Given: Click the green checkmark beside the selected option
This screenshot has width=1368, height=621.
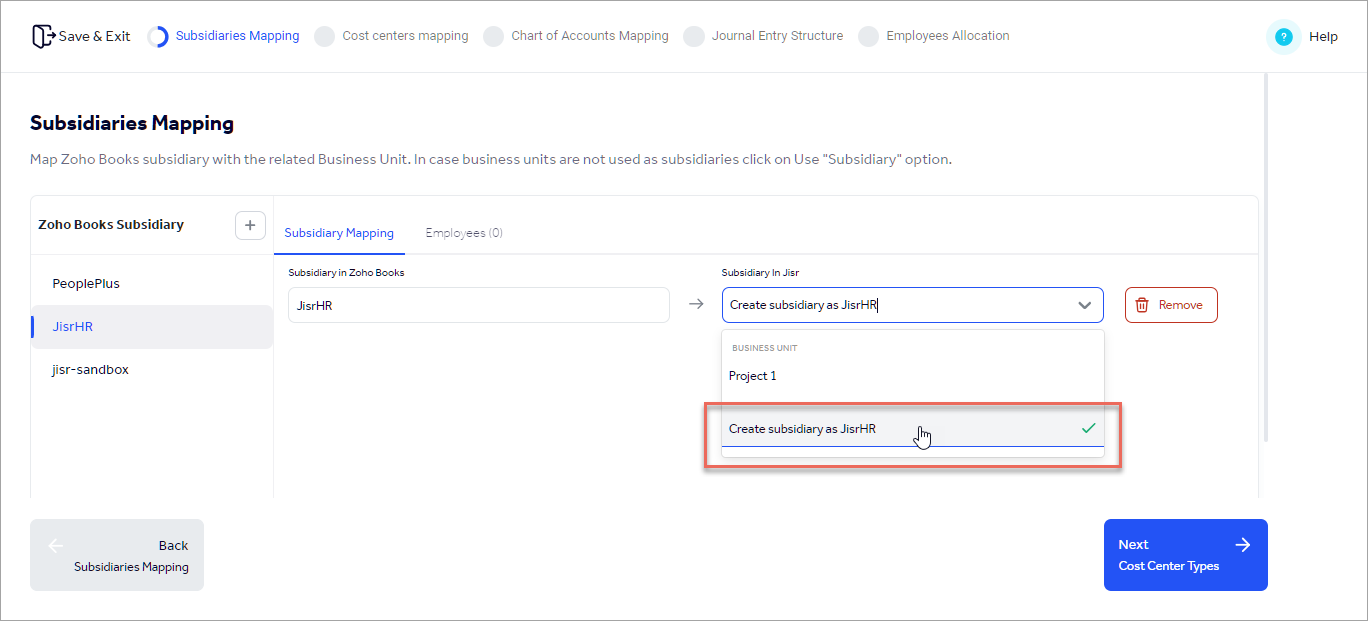Looking at the screenshot, I should click(x=1087, y=428).
